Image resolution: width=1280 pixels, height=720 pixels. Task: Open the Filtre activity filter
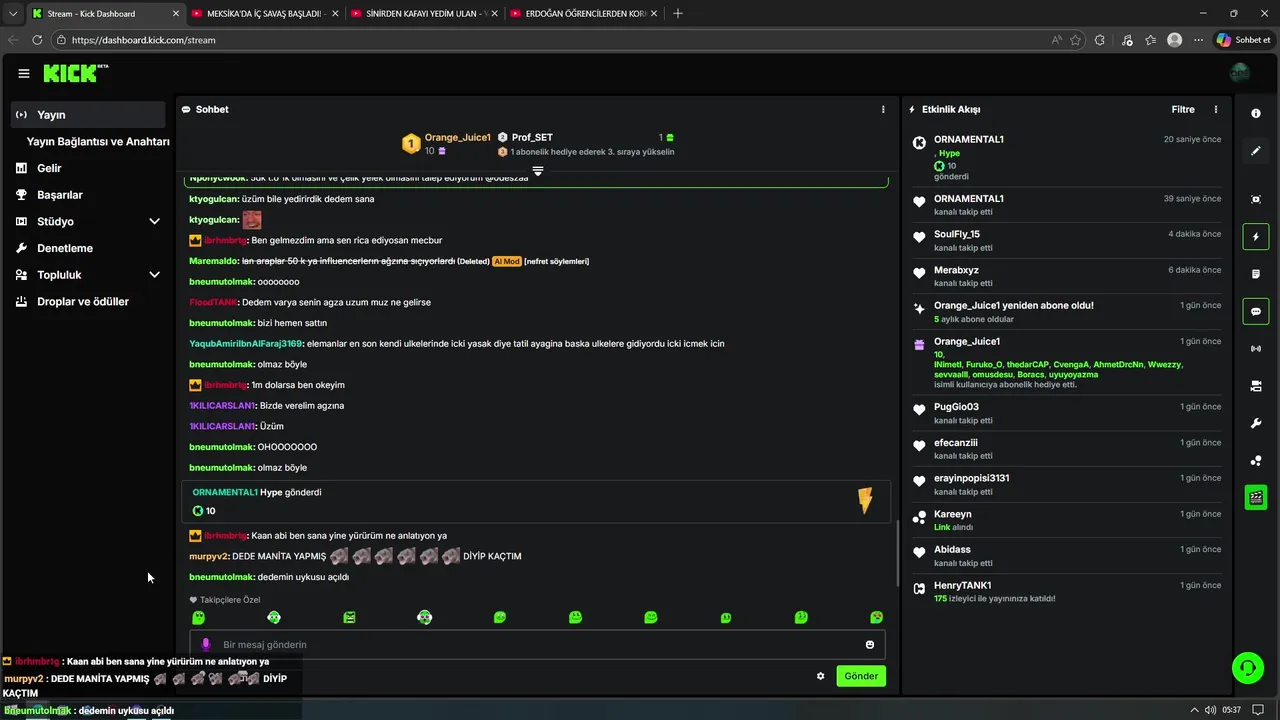[x=1183, y=109]
